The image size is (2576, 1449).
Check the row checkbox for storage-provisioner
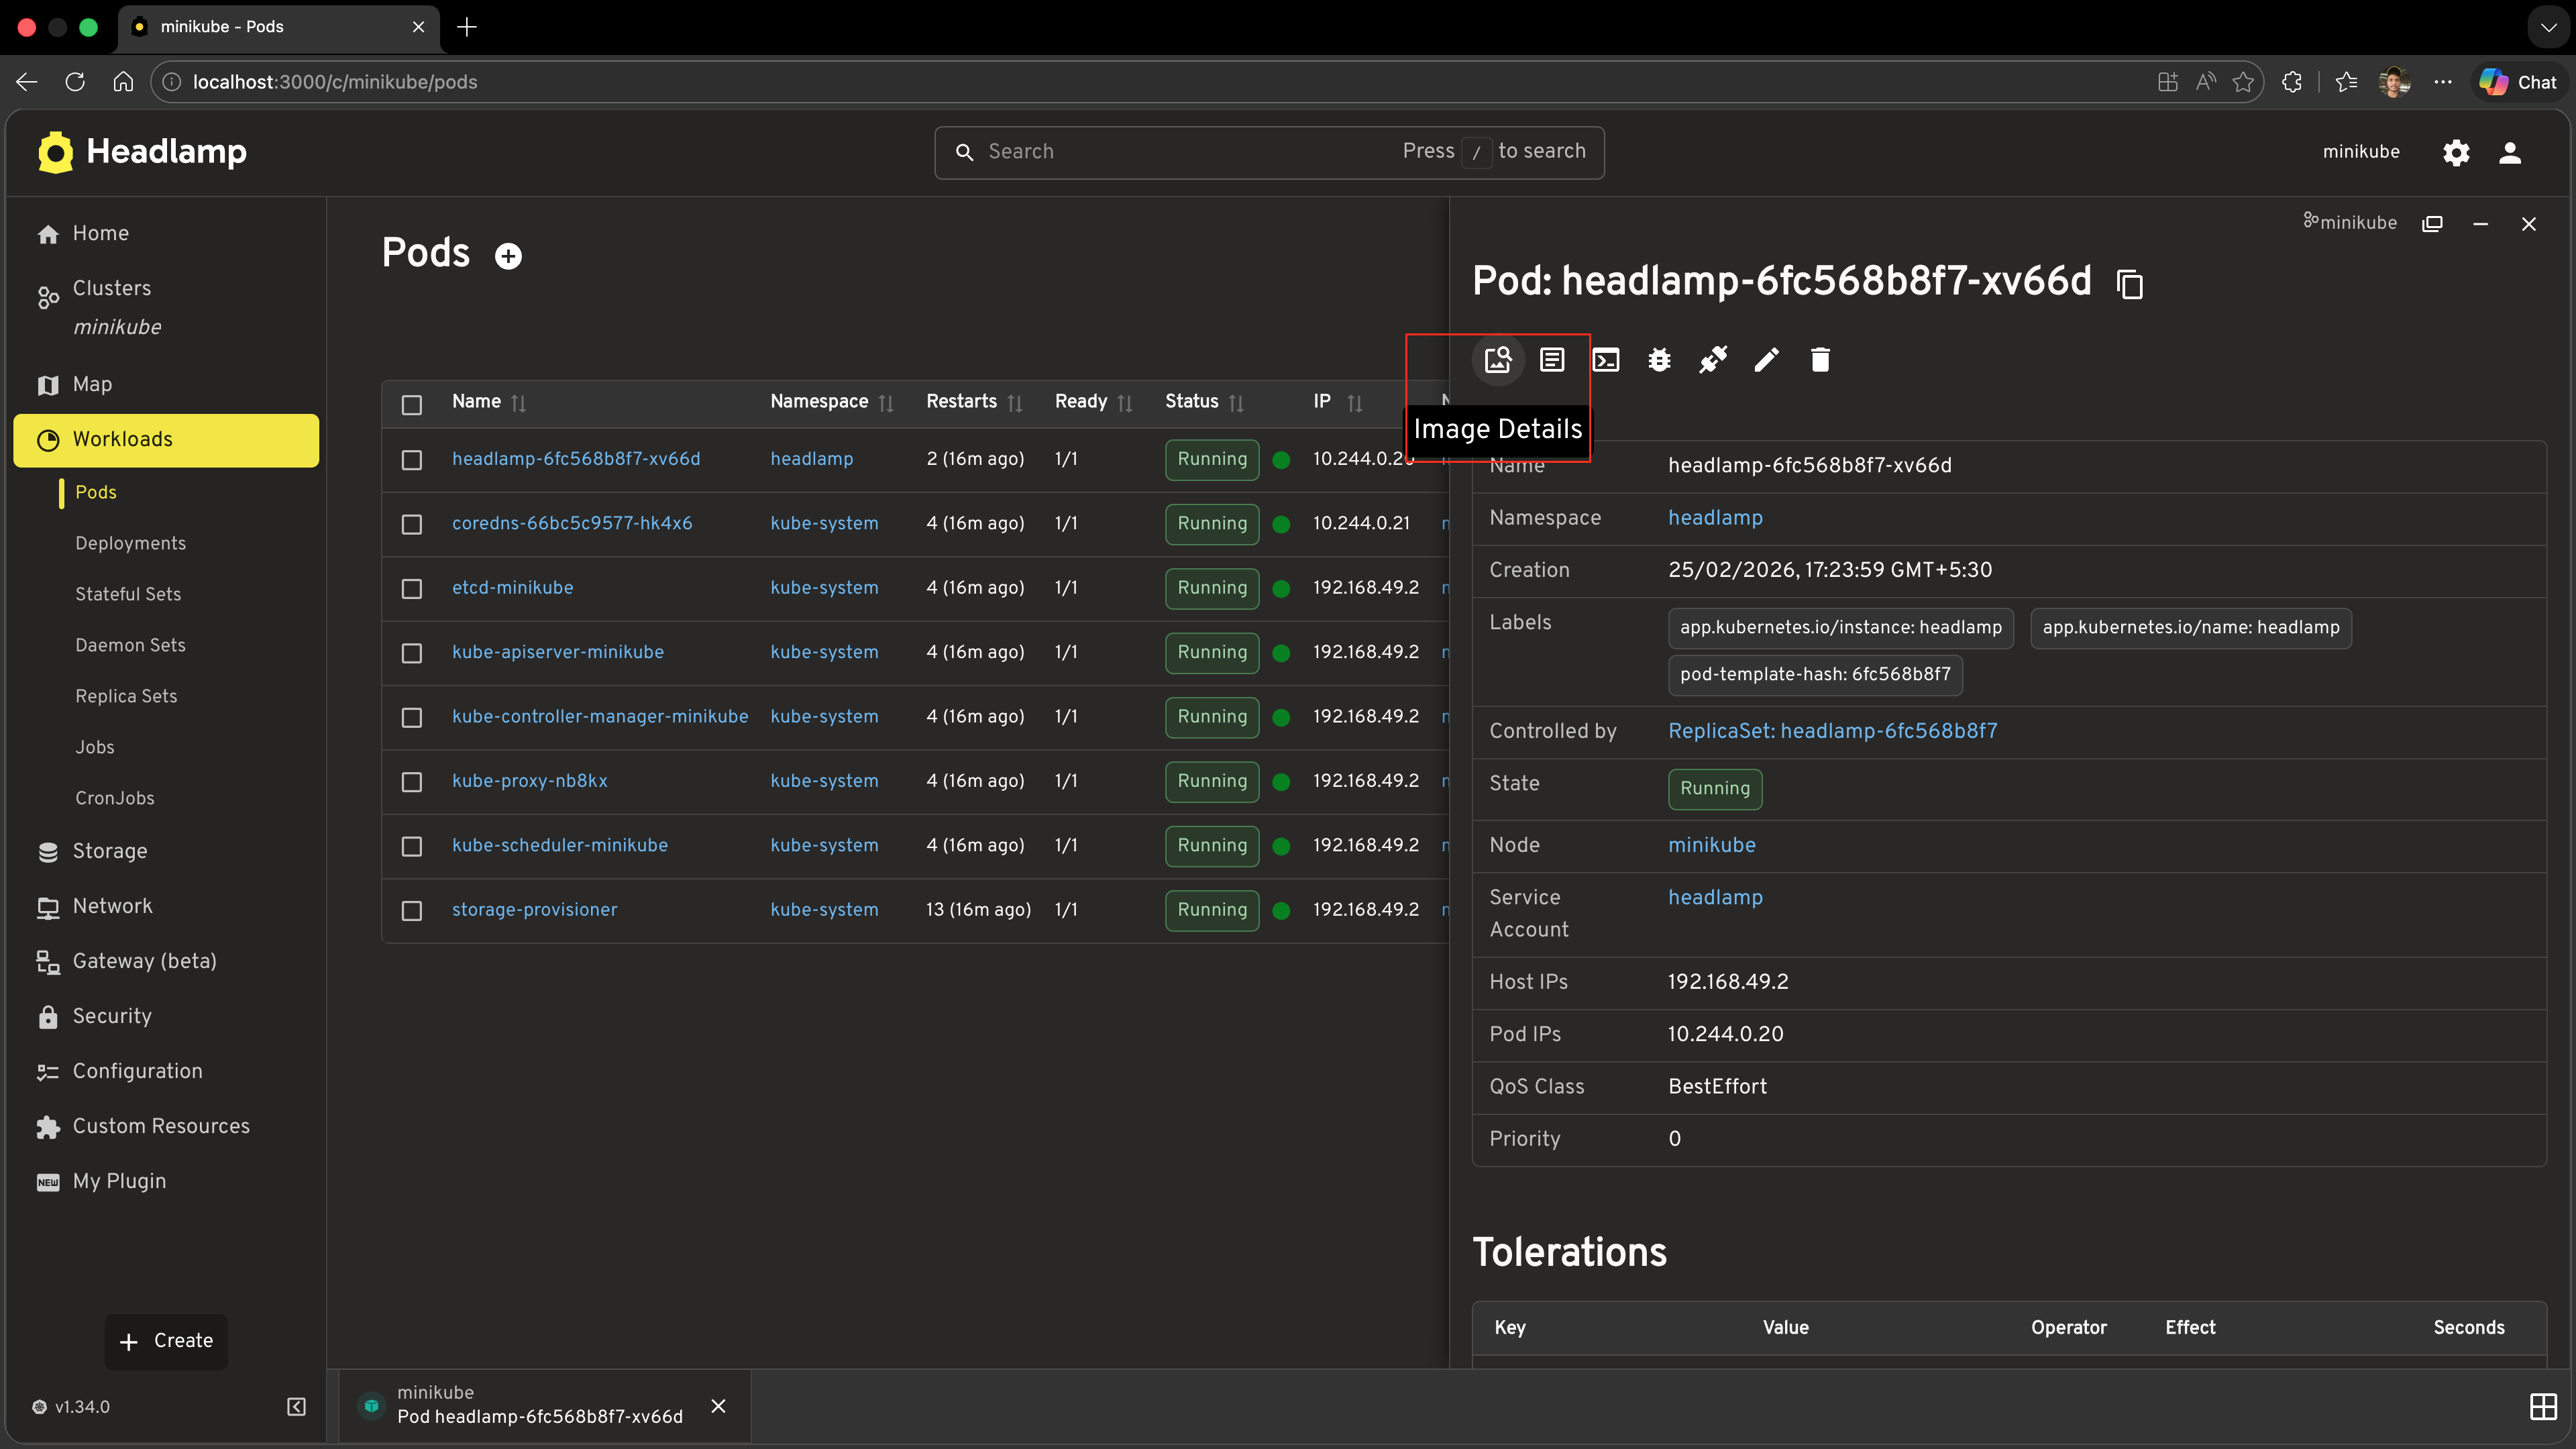[411, 911]
